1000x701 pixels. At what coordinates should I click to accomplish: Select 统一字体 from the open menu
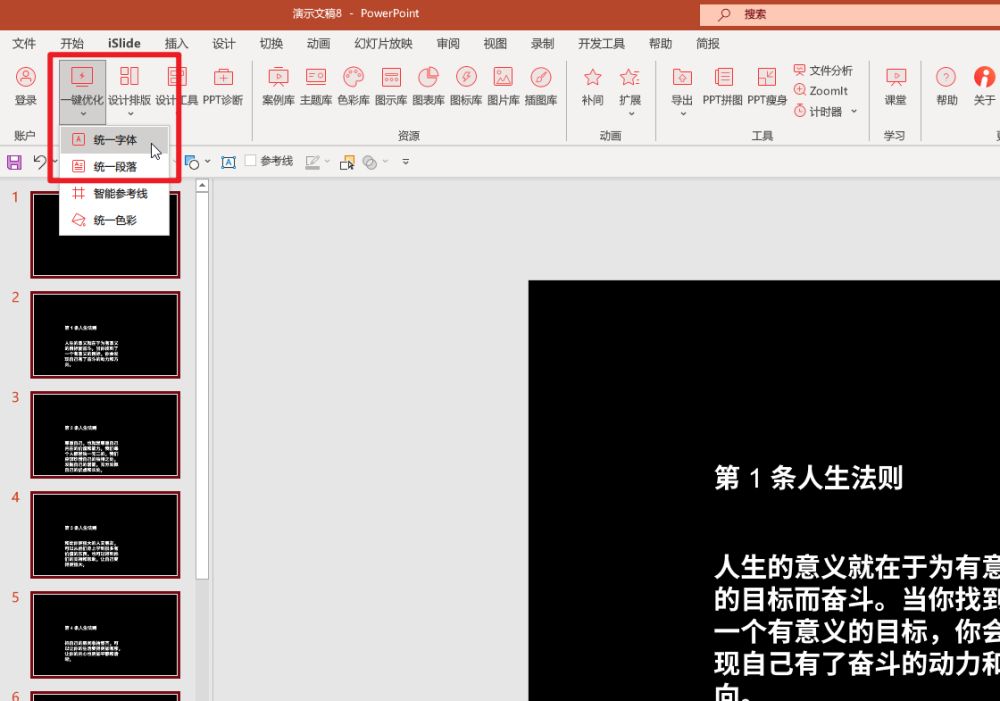[x=113, y=141]
